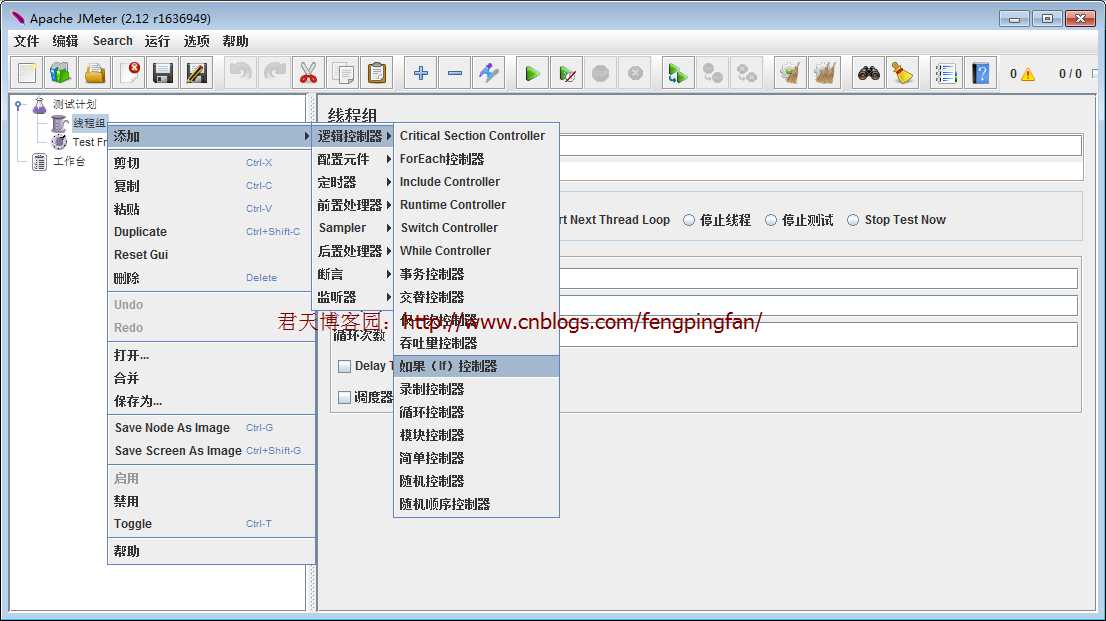The height and width of the screenshot is (621, 1106).
Task: Click the Remote Start All icon
Action: click(x=678, y=73)
